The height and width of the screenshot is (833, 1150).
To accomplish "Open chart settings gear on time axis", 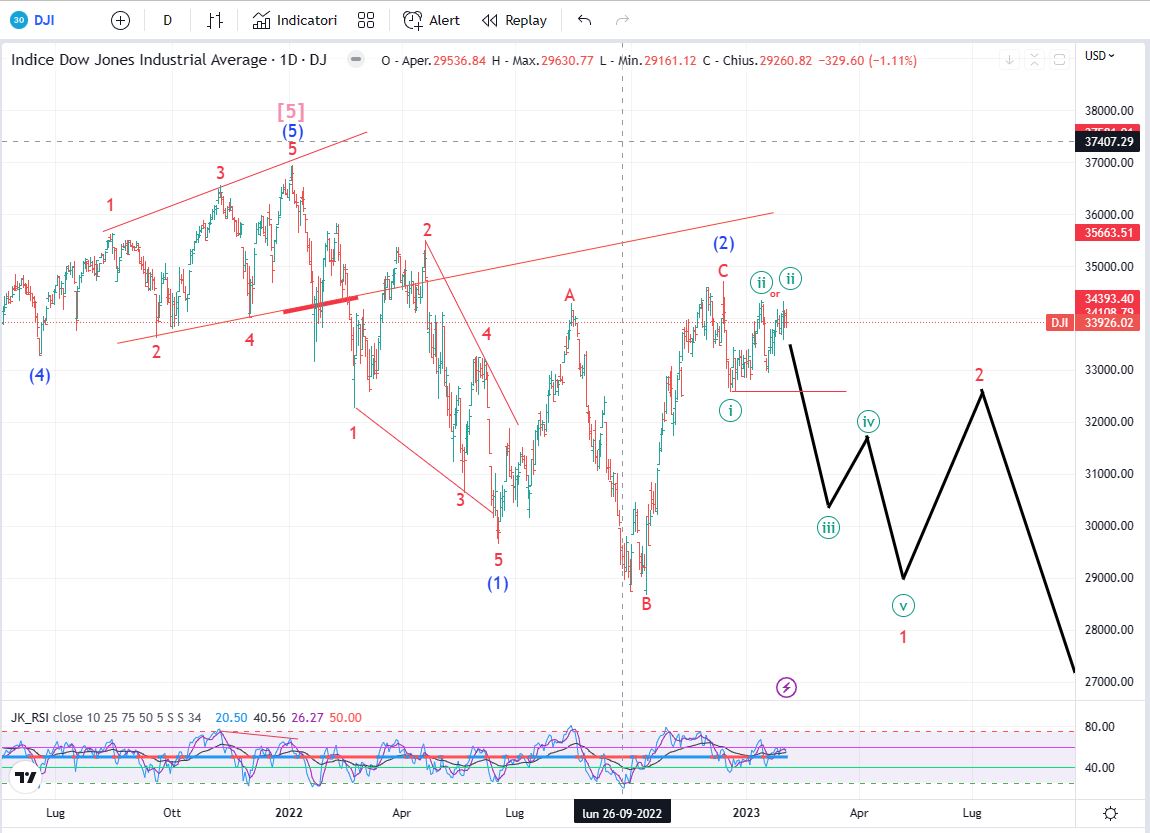I will pyautogui.click(x=1110, y=813).
